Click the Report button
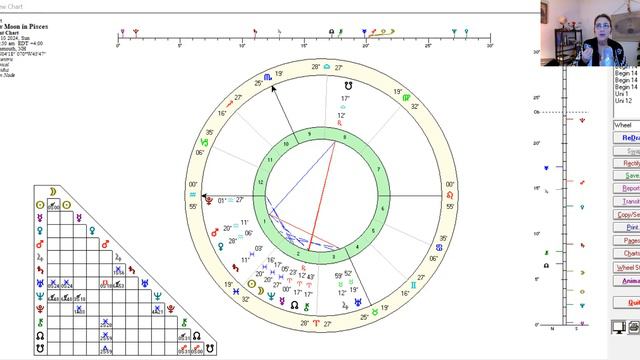640x360 pixels. tap(627, 188)
